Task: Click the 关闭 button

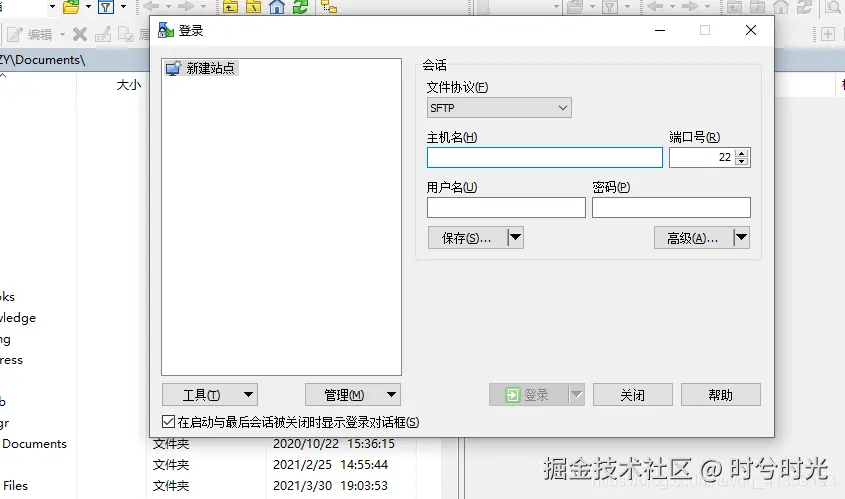Action: coord(633,395)
